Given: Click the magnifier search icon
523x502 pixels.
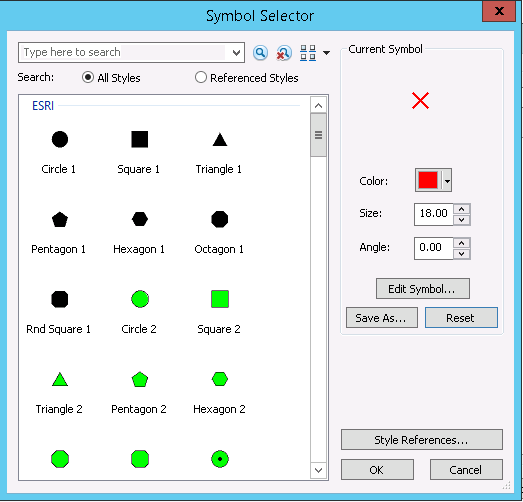Looking at the screenshot, I should point(260,53).
